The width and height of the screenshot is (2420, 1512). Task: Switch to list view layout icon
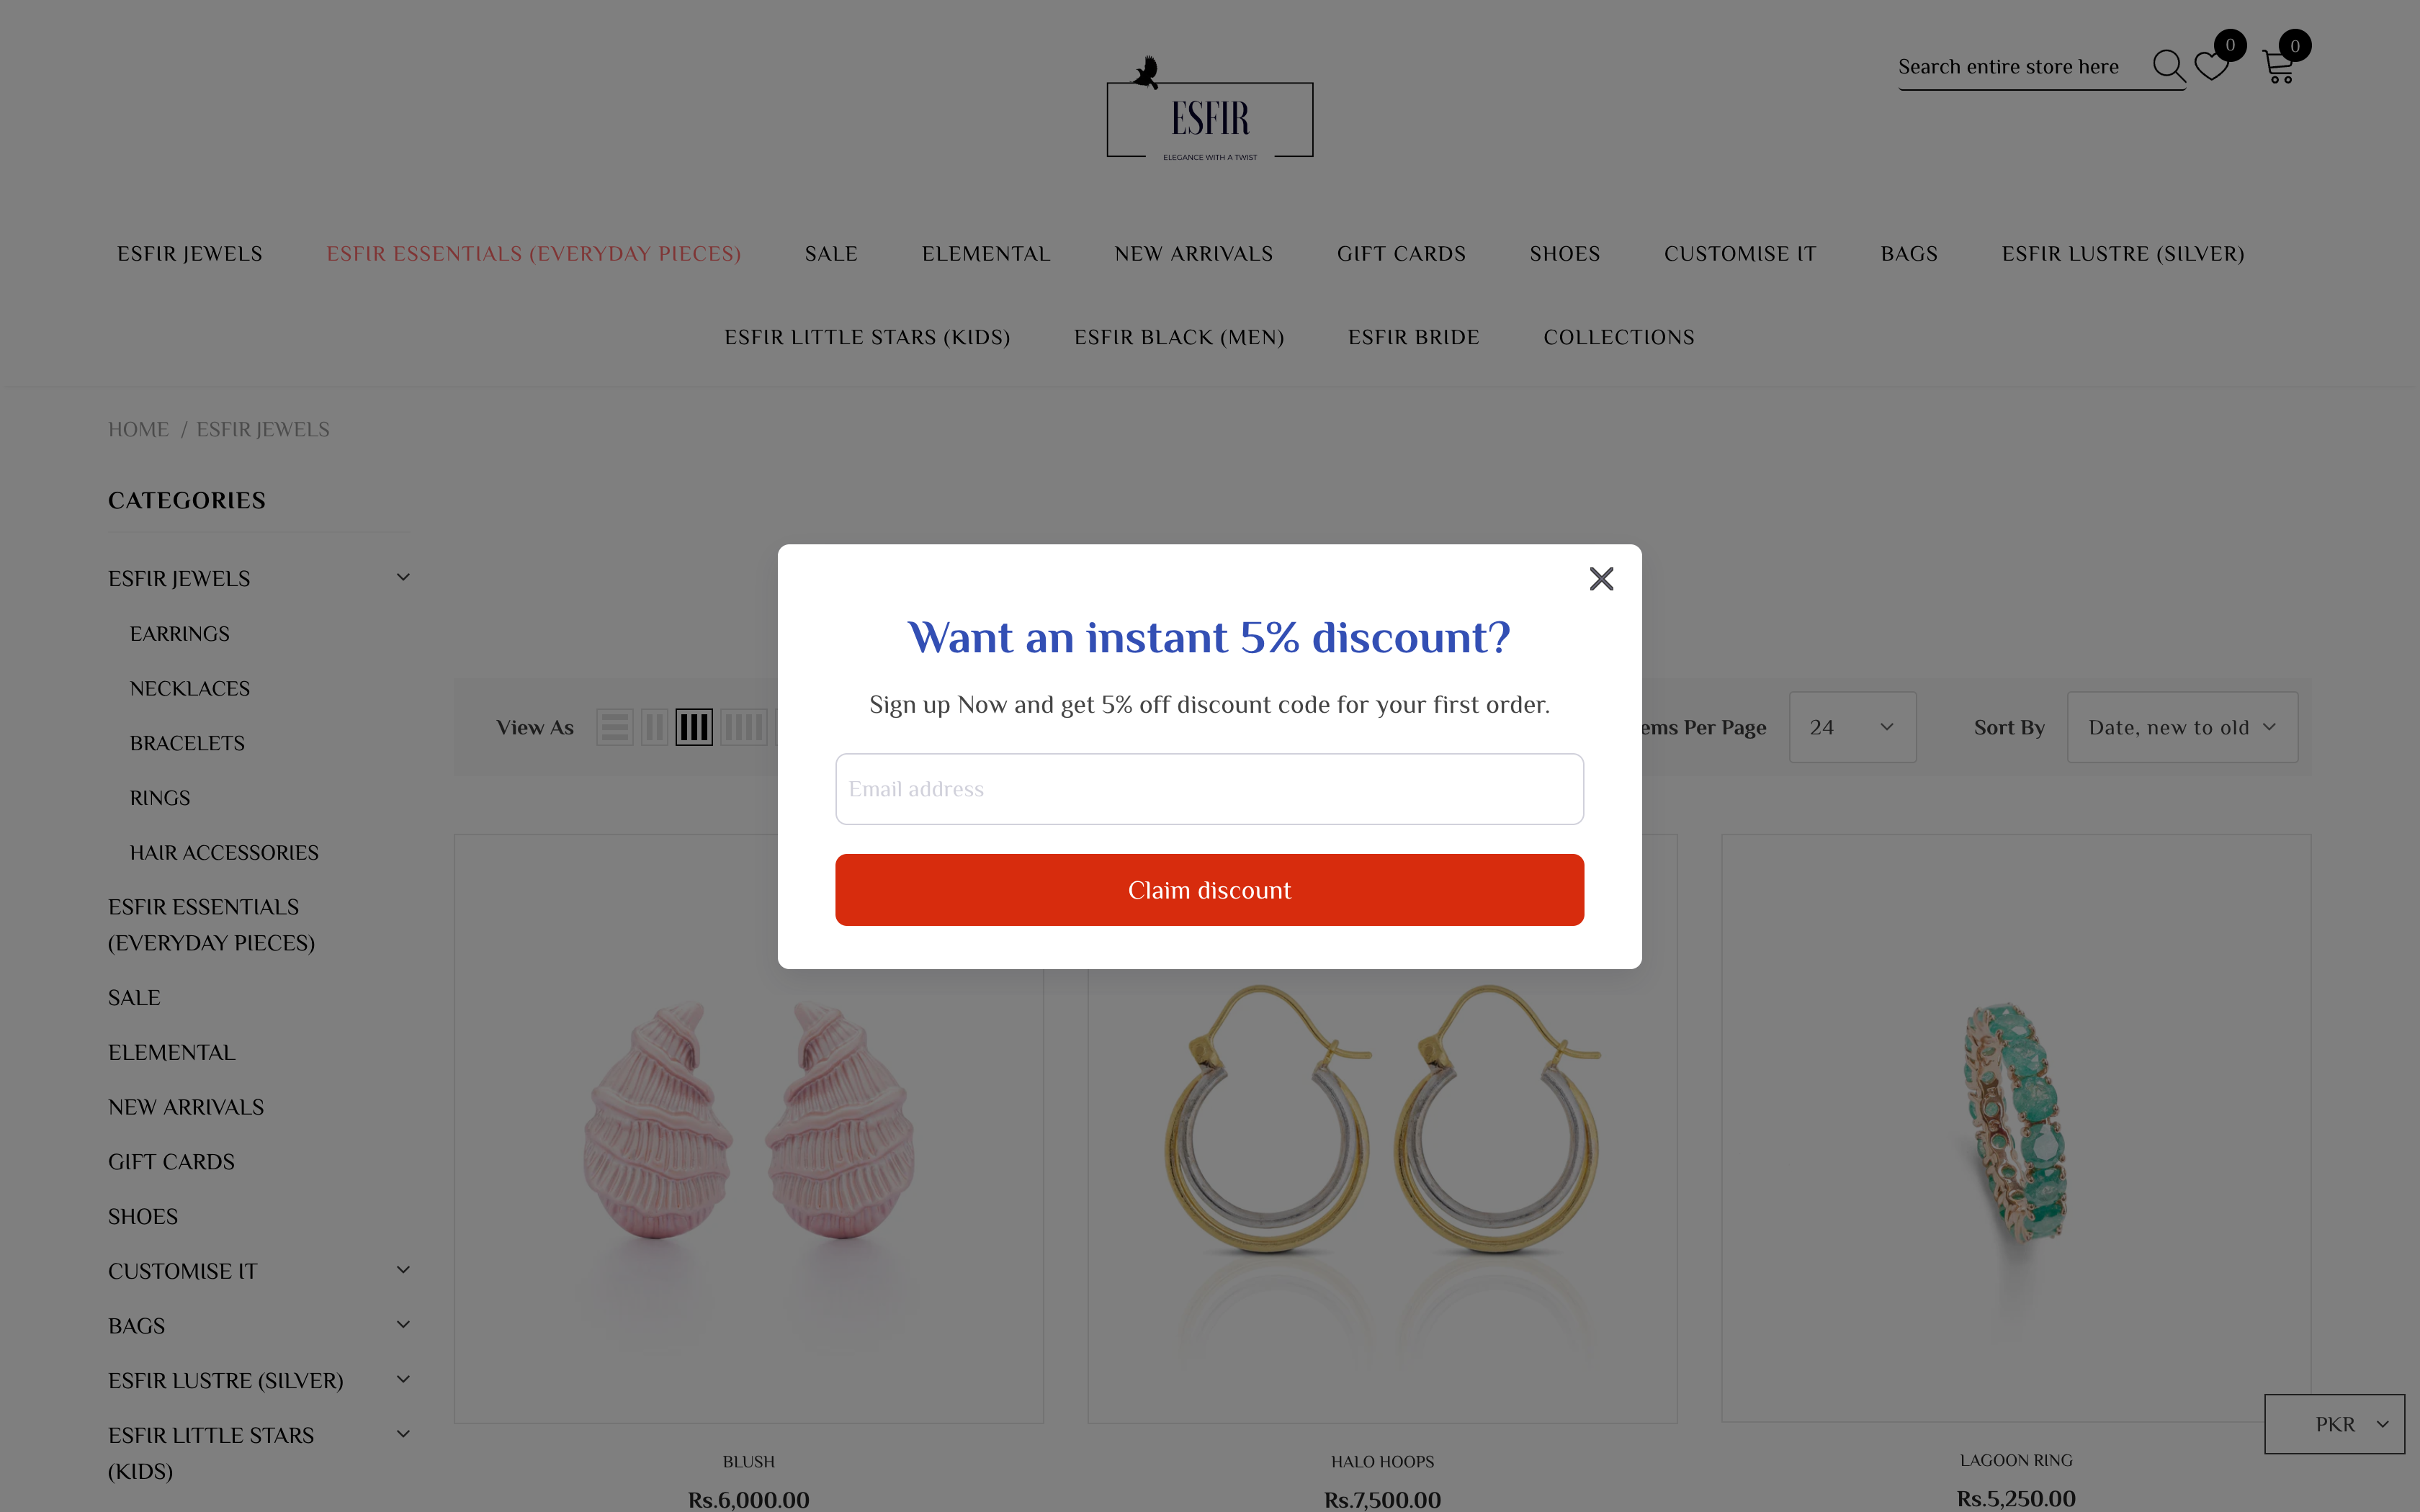[x=614, y=727]
